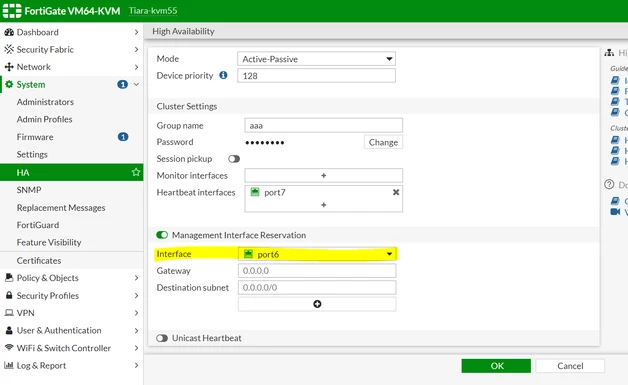628x385 pixels.
Task: Add another destination subnet entry
Action: [317, 304]
